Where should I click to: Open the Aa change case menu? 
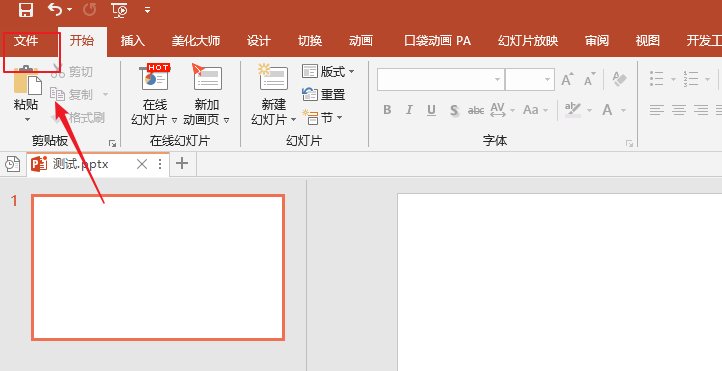(536, 110)
